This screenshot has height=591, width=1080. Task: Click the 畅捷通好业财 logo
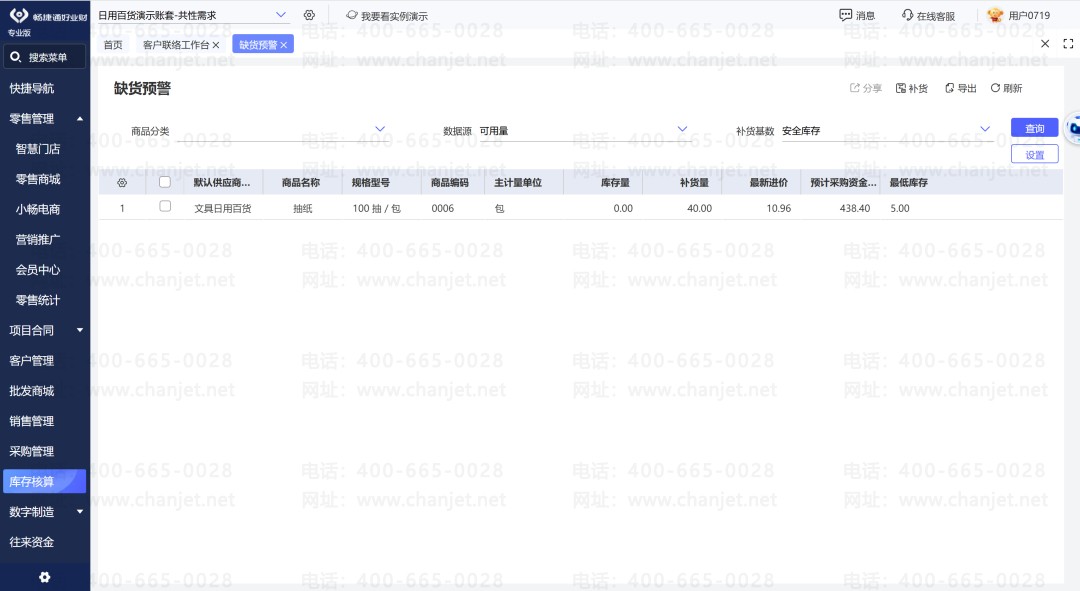point(48,16)
